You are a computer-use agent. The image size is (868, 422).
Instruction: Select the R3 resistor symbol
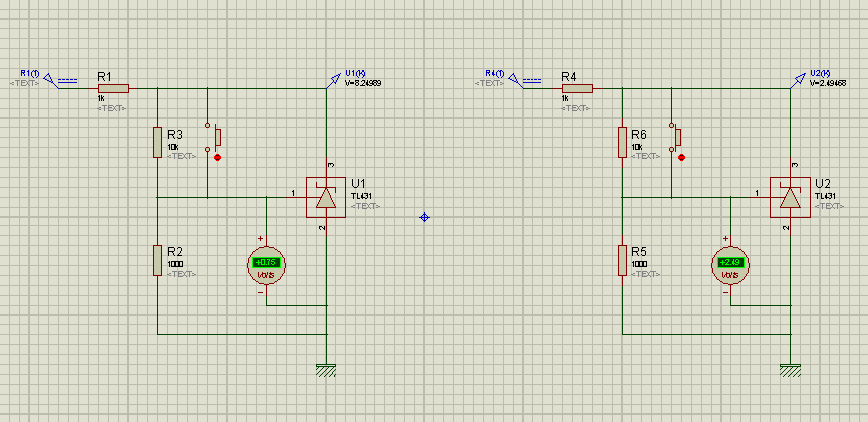click(x=158, y=142)
